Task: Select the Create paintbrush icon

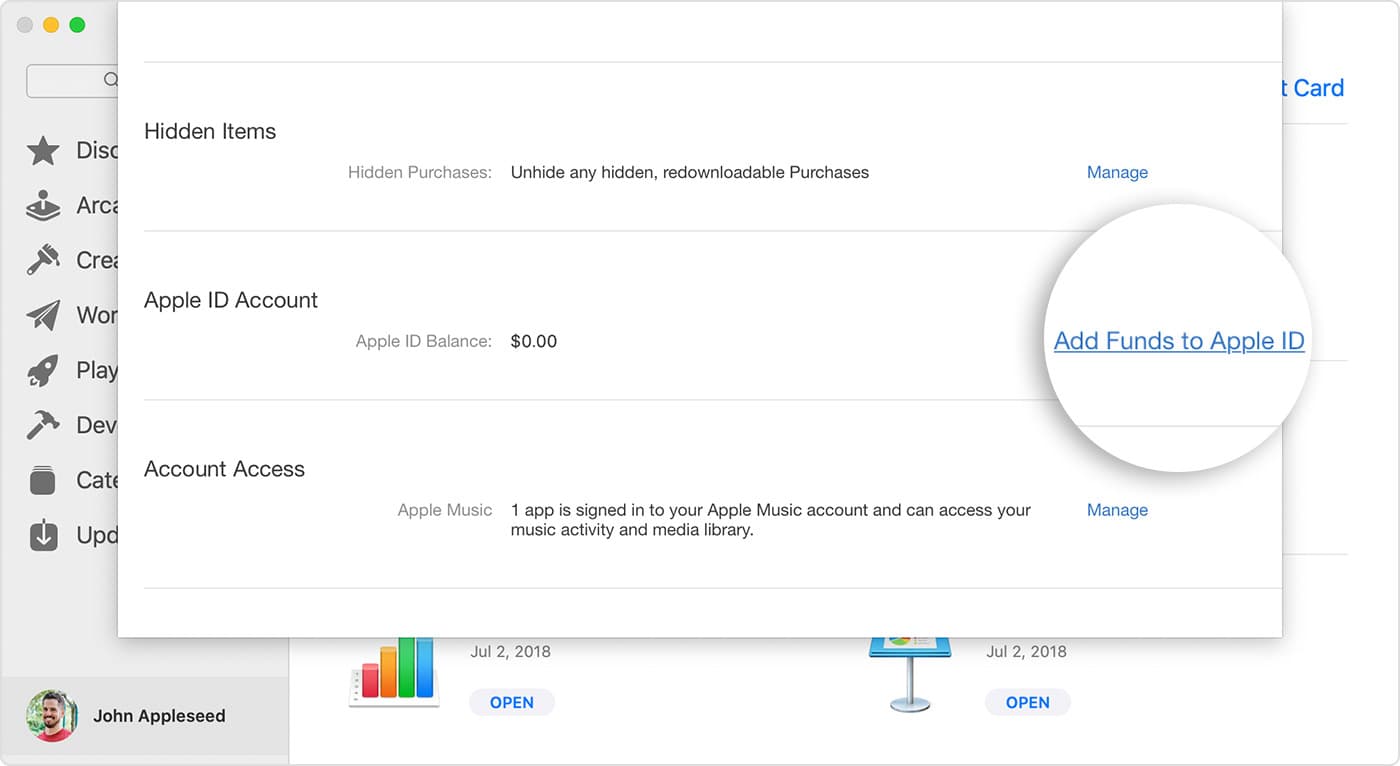Action: 43,260
